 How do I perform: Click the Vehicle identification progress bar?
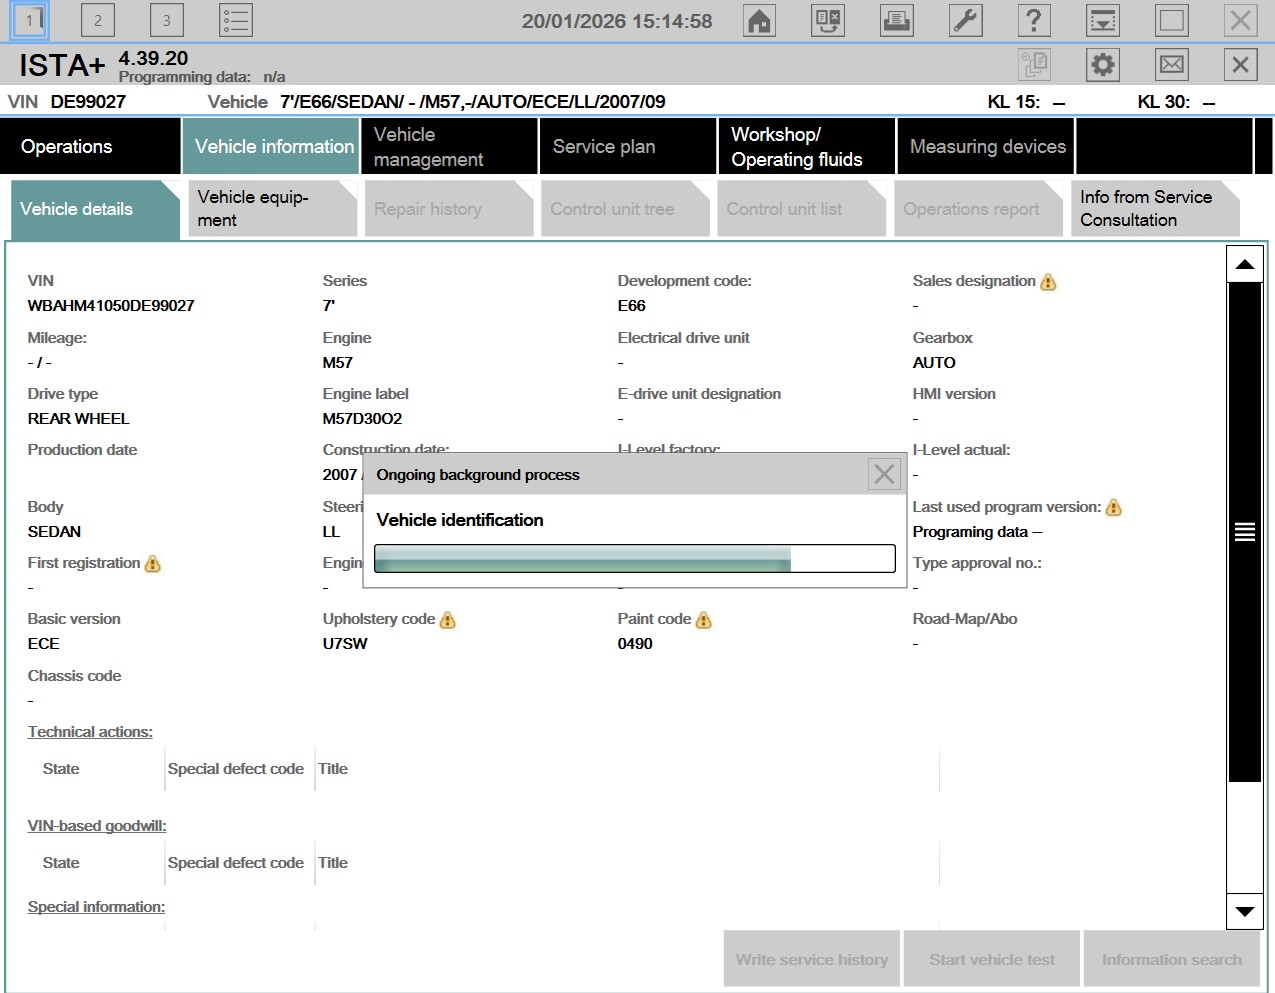pyautogui.click(x=634, y=558)
